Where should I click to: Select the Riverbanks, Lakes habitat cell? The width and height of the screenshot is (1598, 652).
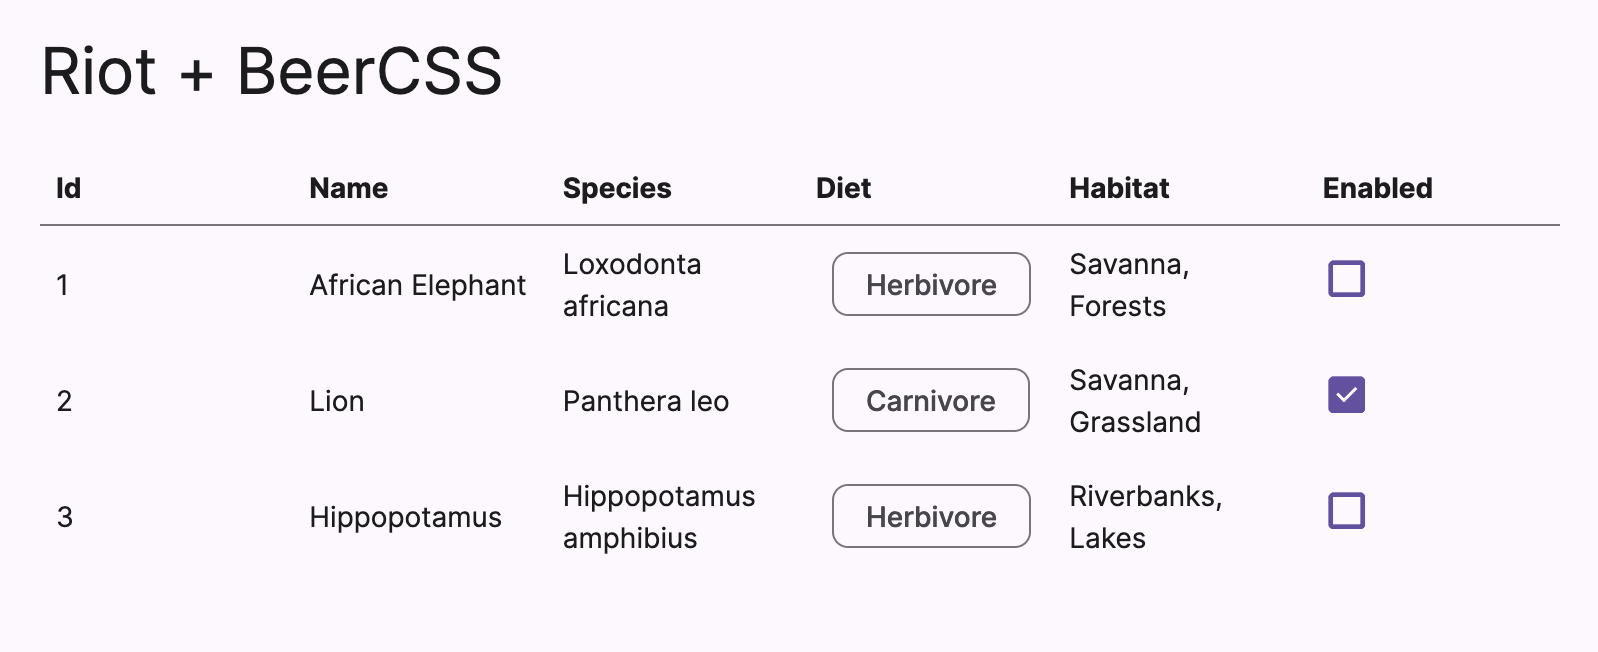[x=1144, y=517]
